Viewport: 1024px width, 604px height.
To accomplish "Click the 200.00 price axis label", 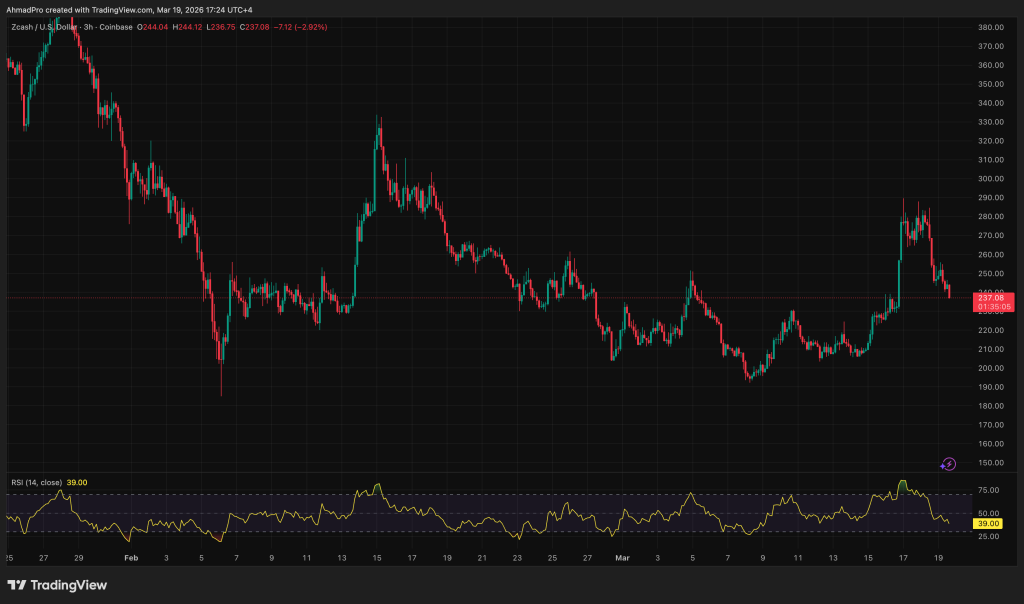I will pyautogui.click(x=991, y=368).
